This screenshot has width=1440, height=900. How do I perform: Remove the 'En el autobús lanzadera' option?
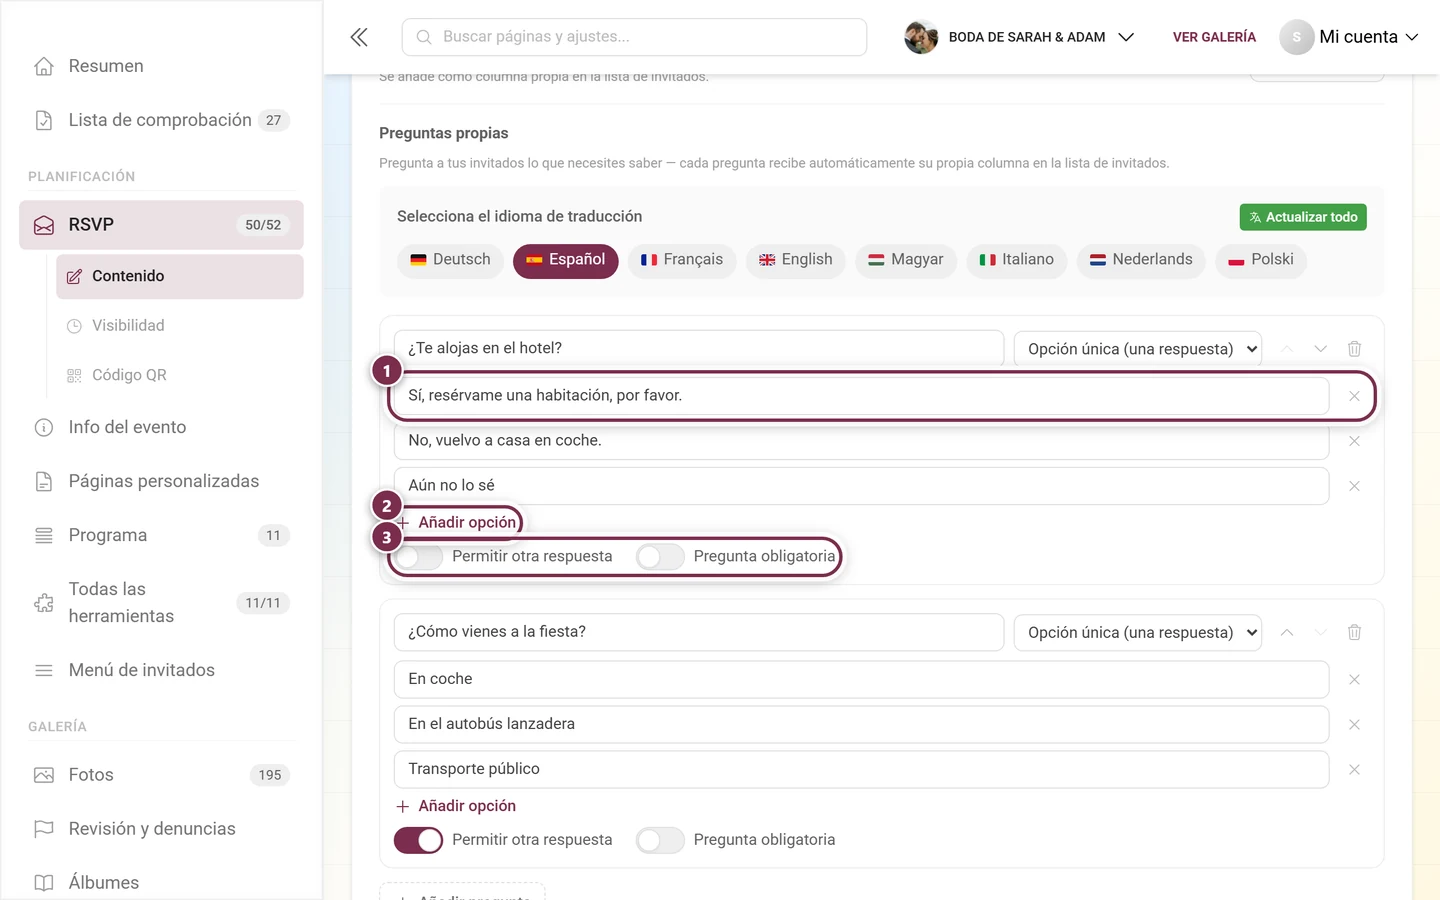coord(1354,725)
